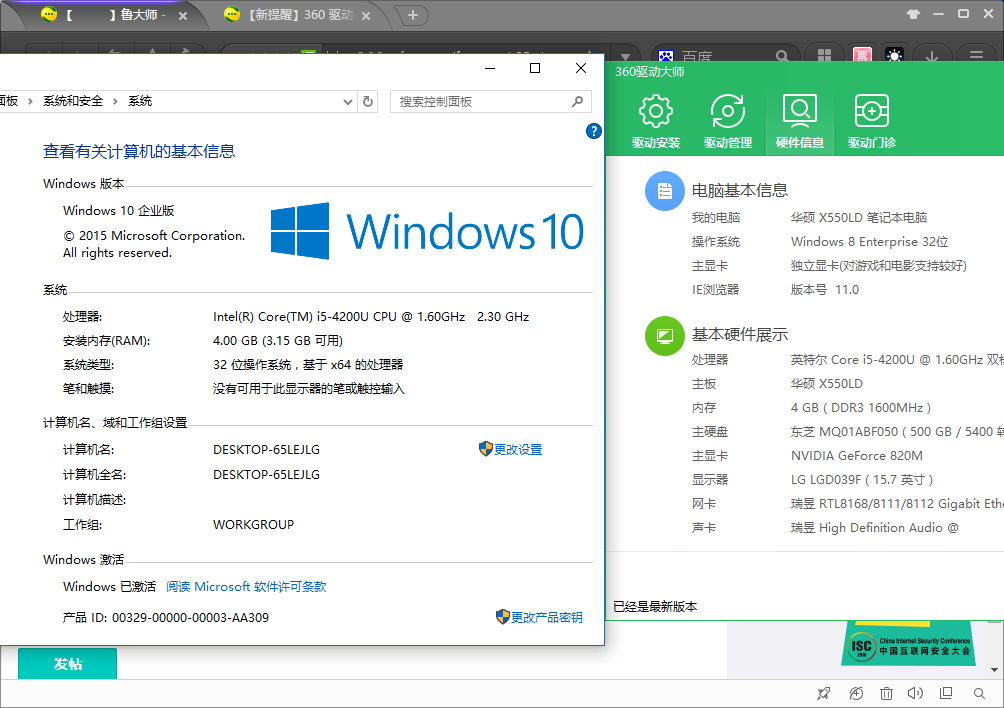Screen dimensions: 1004x708
Task: Click the zoom magnifier icon in status bar
Action: (979, 693)
